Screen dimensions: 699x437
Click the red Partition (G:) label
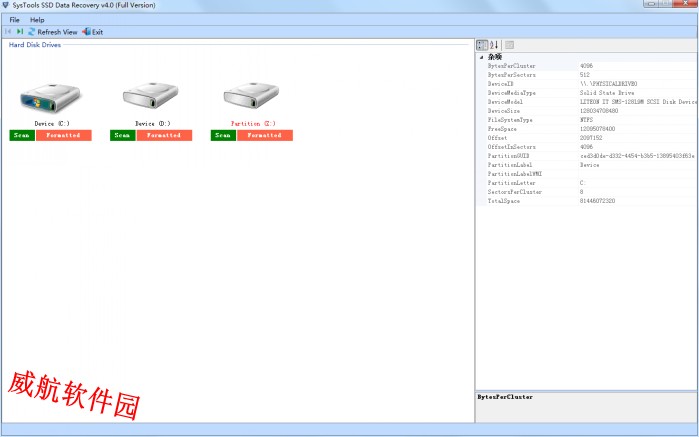pyautogui.click(x=253, y=124)
